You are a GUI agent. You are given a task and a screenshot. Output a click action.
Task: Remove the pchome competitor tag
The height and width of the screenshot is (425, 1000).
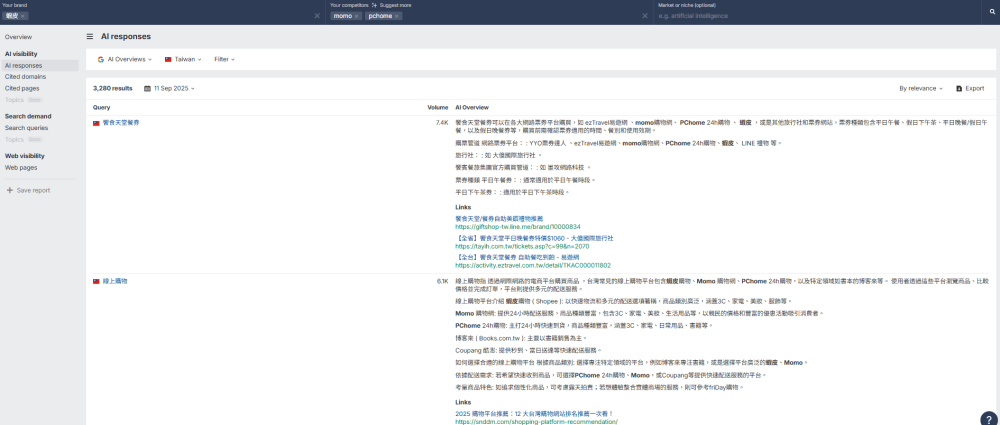(396, 16)
